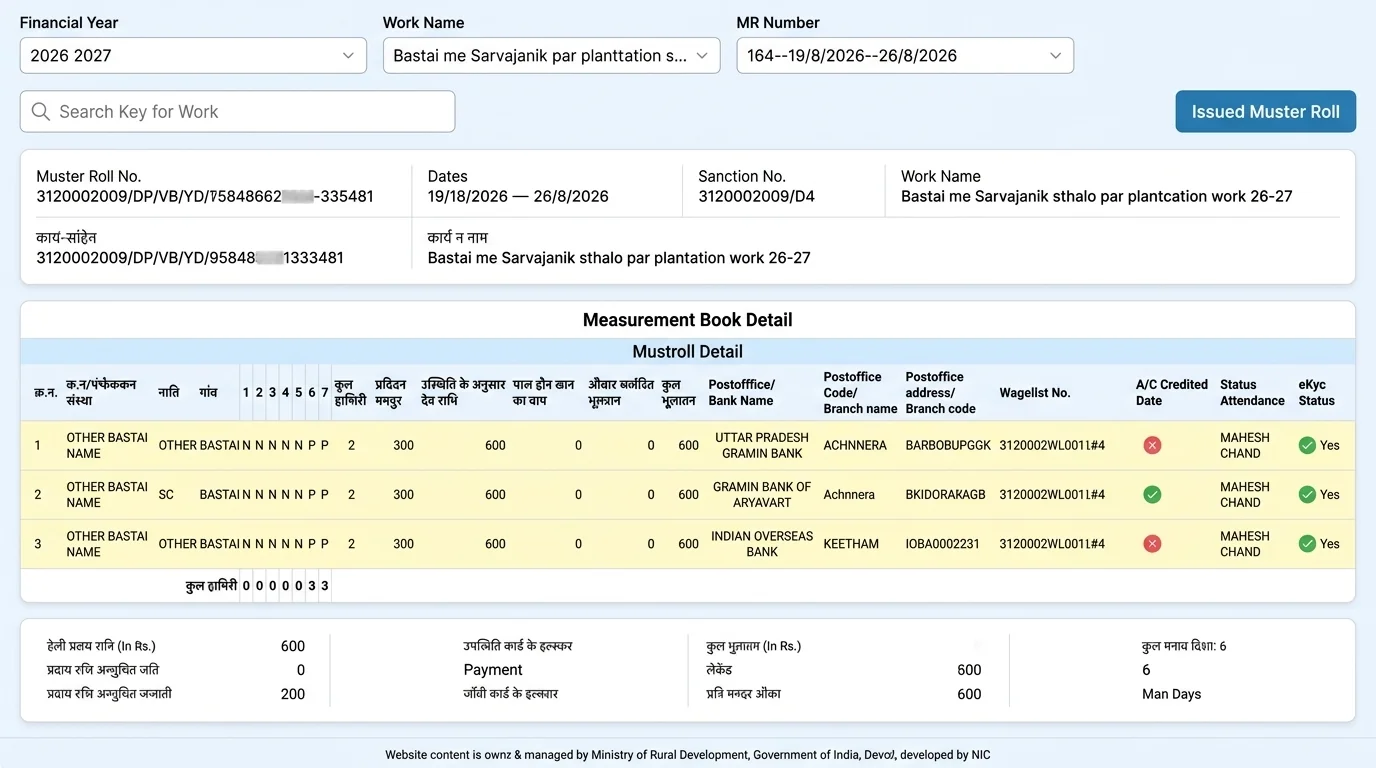Open the Financial Year dropdown
This screenshot has width=1376, height=768.
(x=193, y=56)
